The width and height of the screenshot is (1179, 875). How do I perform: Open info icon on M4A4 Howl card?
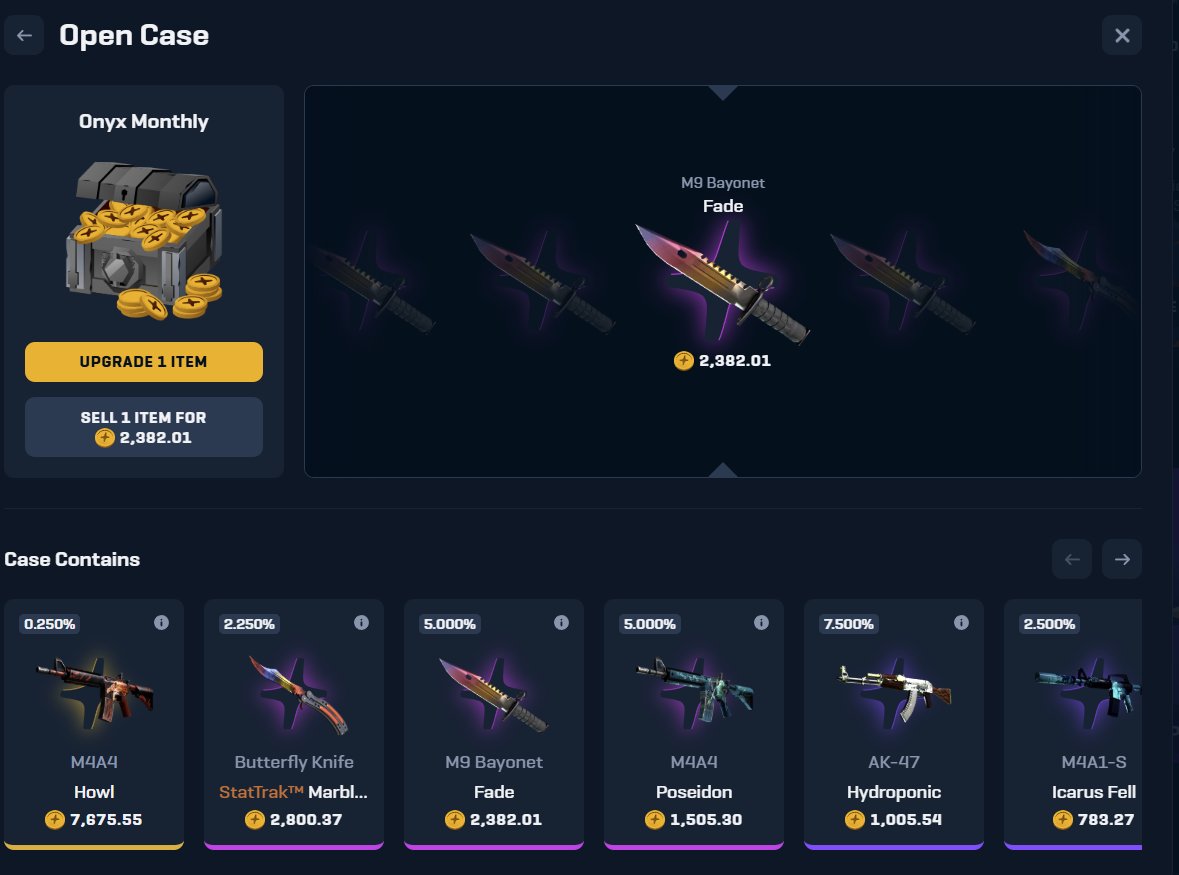tap(162, 622)
